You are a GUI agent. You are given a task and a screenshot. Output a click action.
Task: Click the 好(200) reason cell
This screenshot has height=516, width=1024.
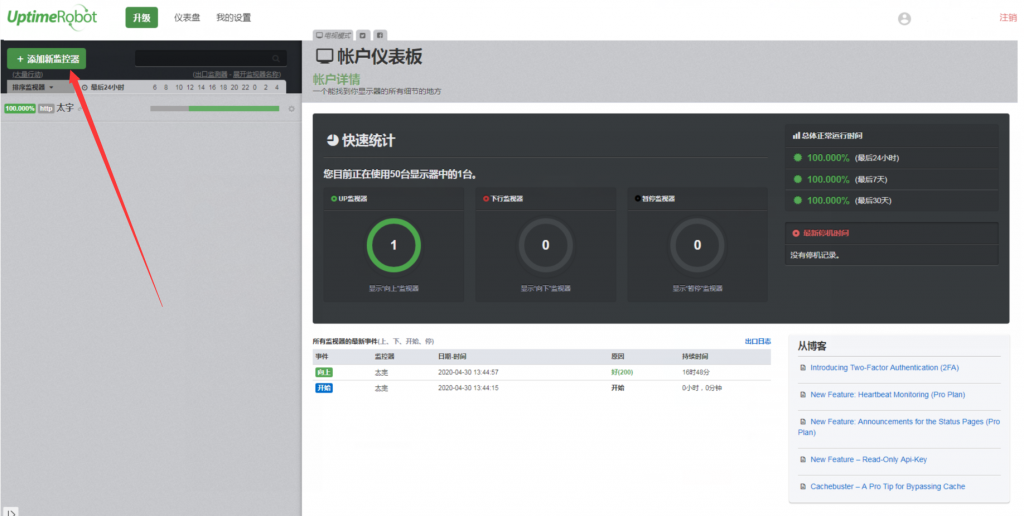tap(622, 372)
